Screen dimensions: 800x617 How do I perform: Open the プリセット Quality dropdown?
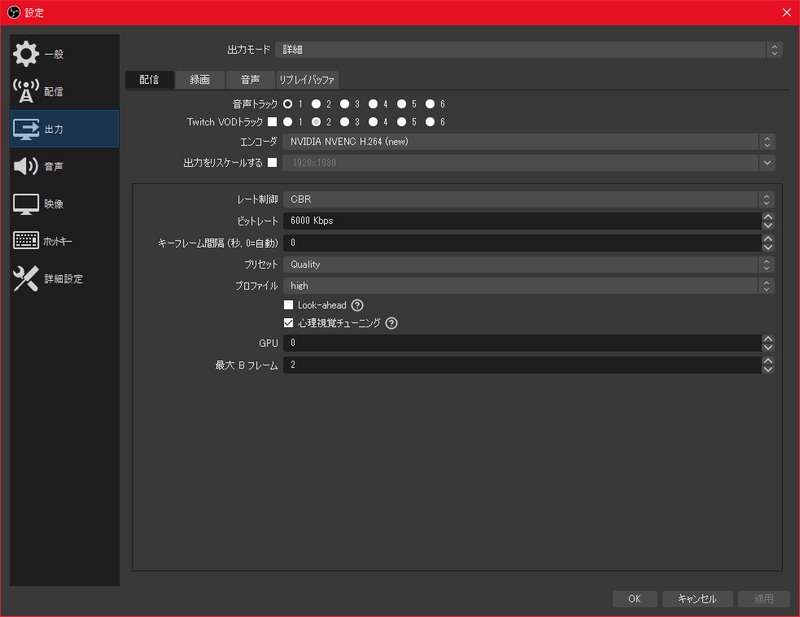point(529,264)
